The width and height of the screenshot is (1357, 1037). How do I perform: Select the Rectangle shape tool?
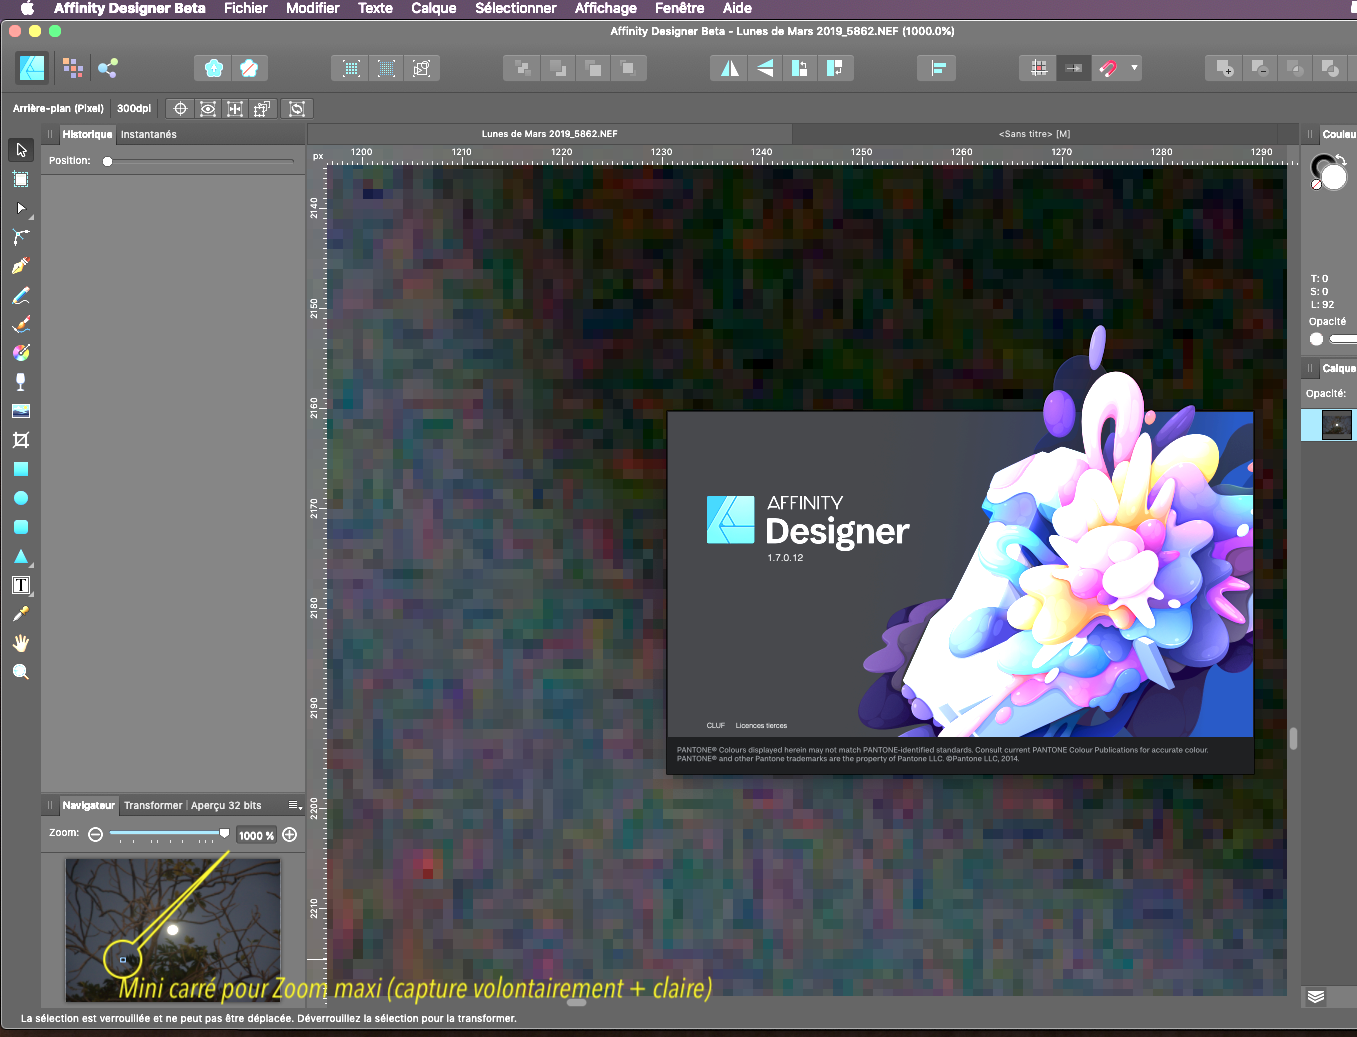pyautogui.click(x=21, y=469)
